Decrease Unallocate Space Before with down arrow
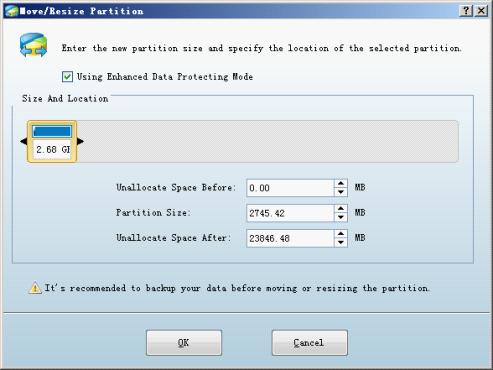The width and height of the screenshot is (493, 370). [x=341, y=192]
